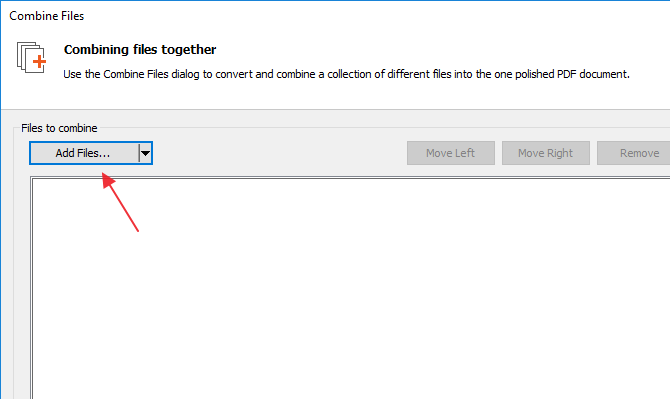670x399 pixels.
Task: Select the Combining files together heading
Action: click(x=140, y=50)
